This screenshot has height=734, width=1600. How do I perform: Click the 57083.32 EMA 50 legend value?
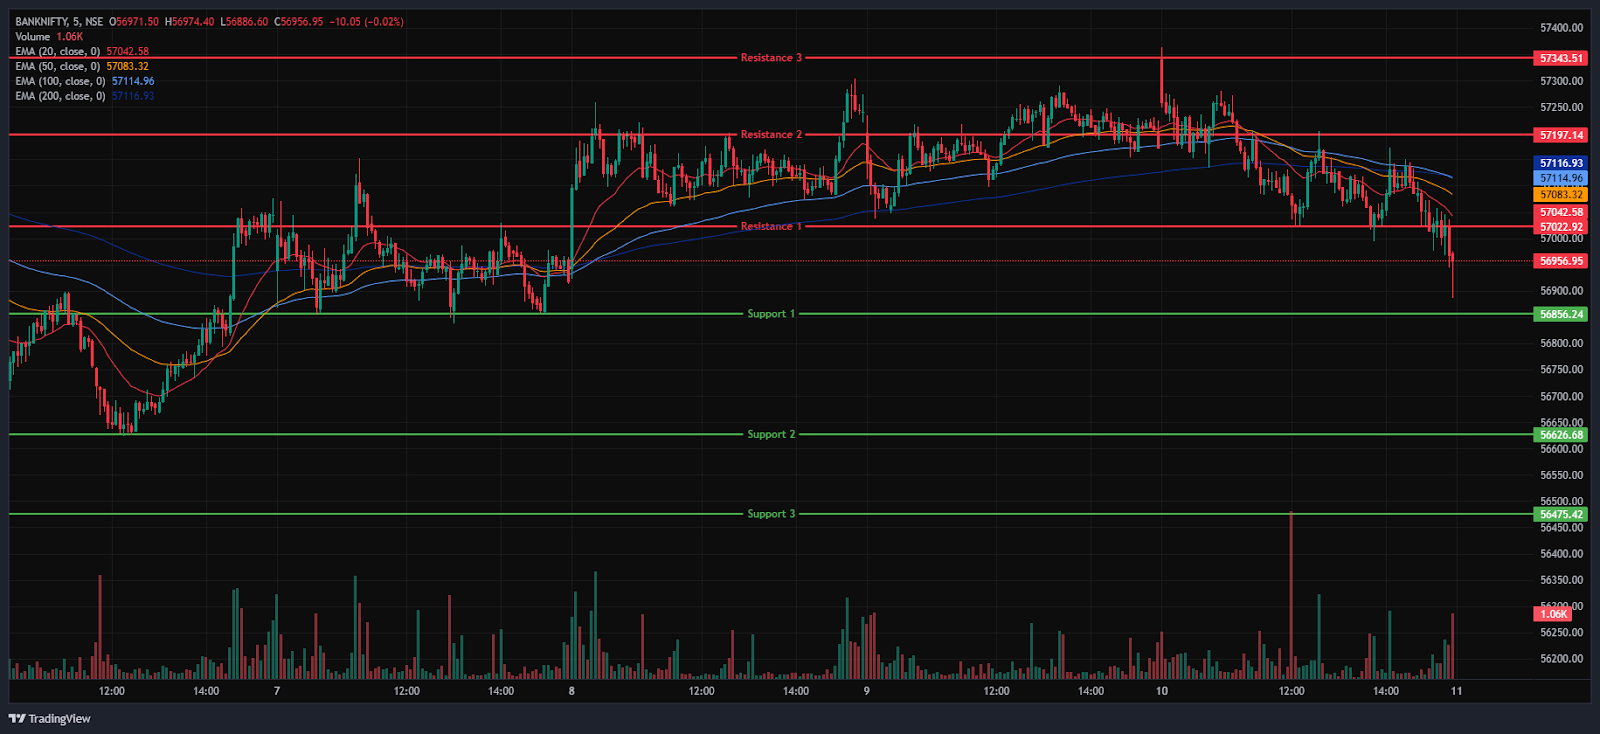point(127,67)
